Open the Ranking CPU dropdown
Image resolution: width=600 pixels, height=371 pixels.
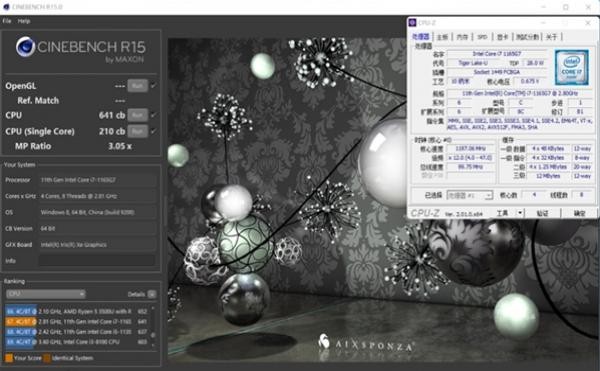pos(46,294)
